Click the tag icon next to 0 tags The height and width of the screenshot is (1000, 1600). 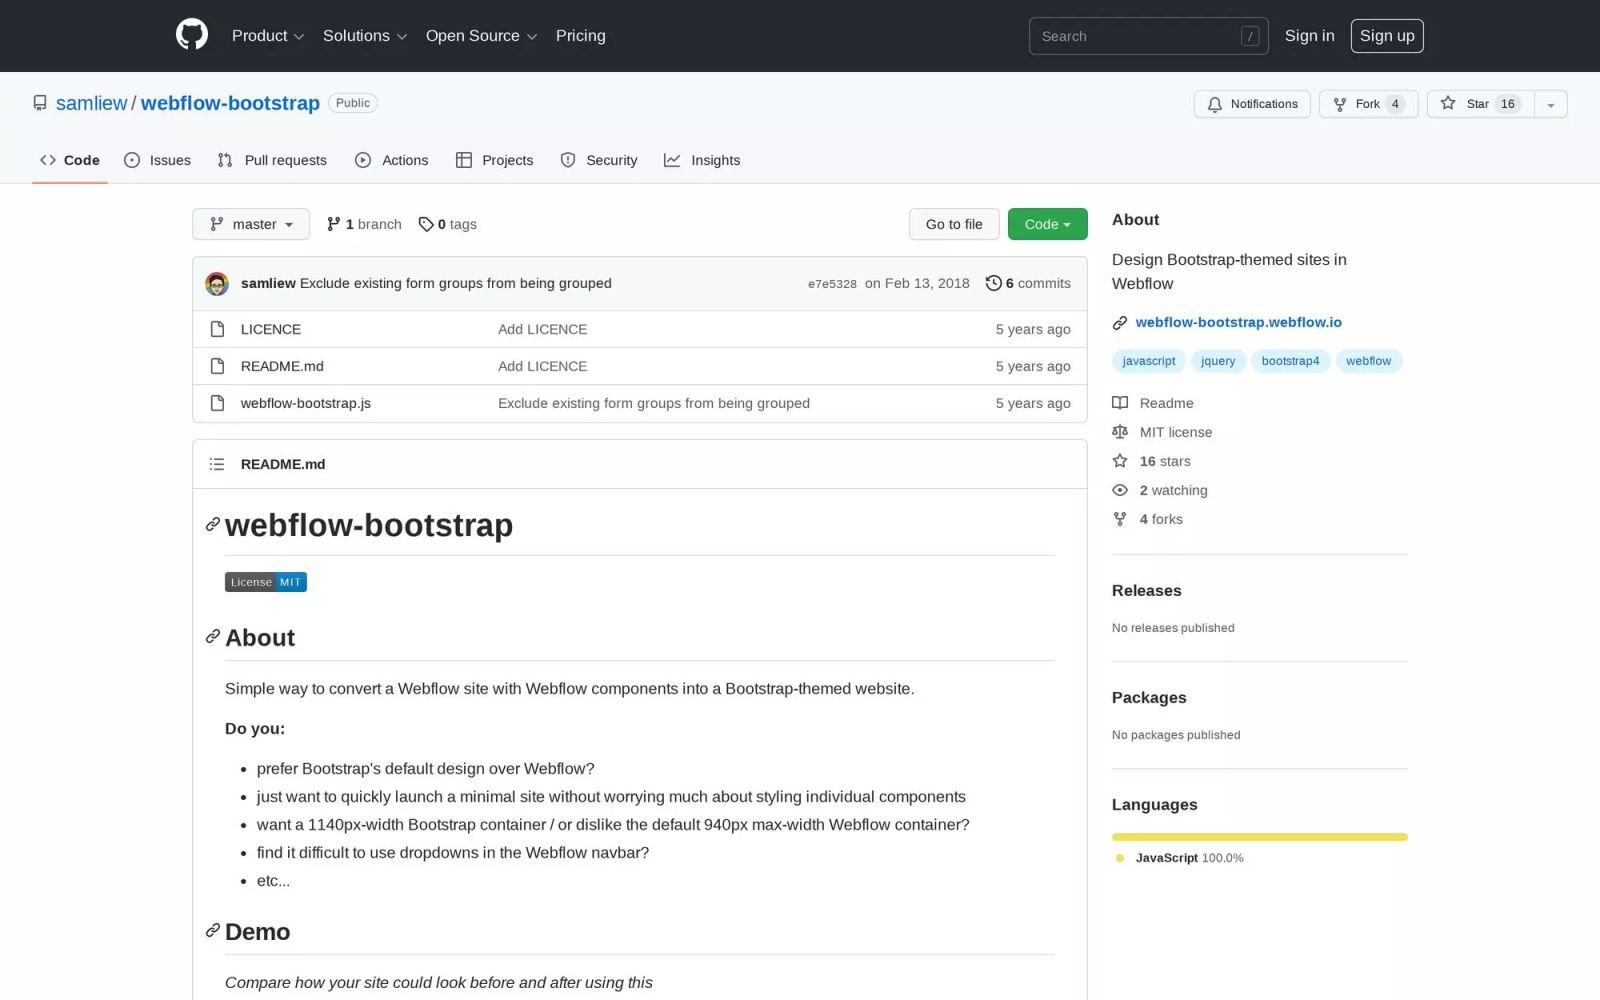[x=426, y=224]
